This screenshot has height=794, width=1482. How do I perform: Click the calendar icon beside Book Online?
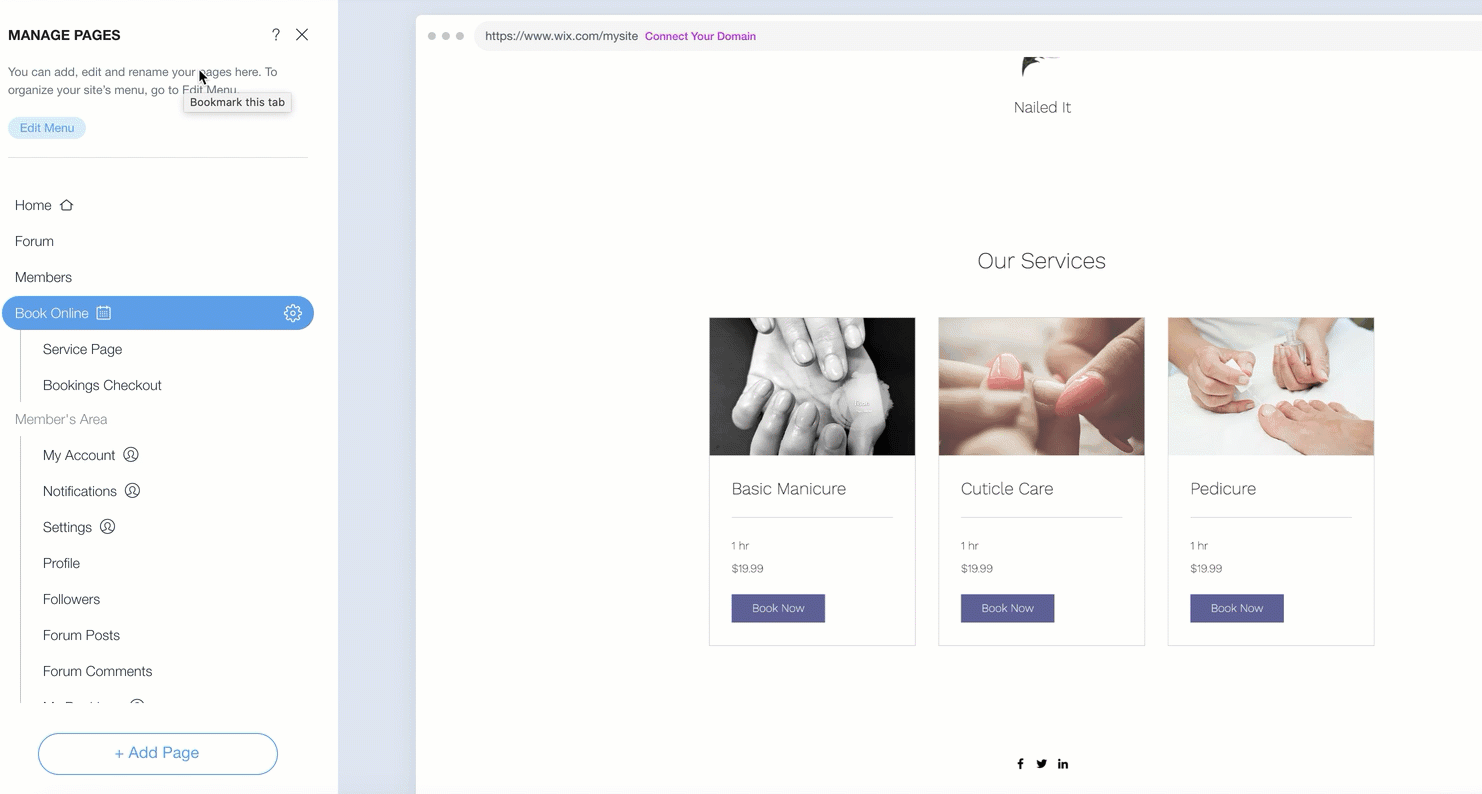(x=103, y=313)
